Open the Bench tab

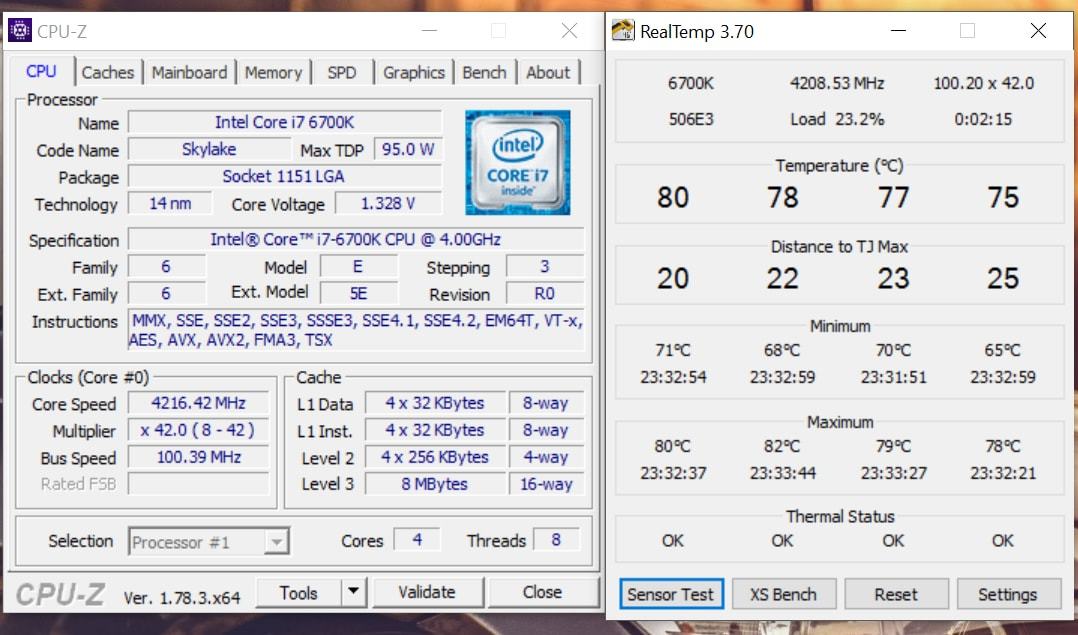(484, 72)
